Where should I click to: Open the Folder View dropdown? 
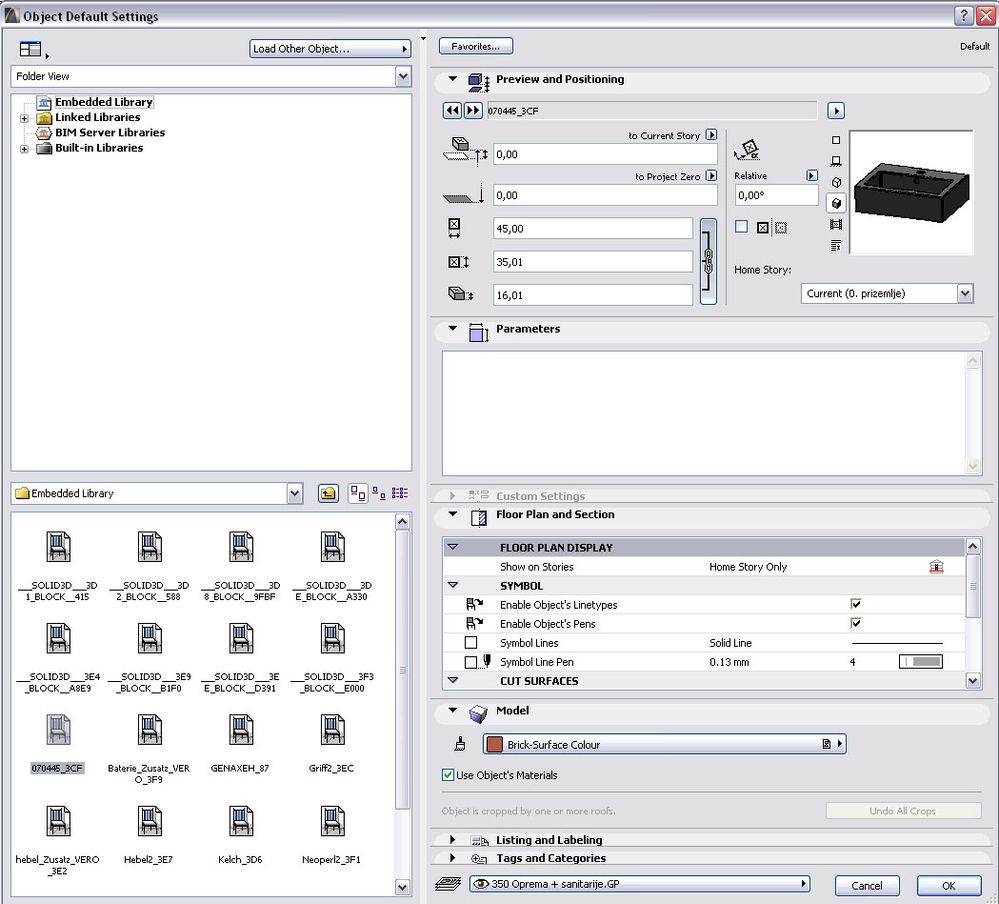pos(402,77)
